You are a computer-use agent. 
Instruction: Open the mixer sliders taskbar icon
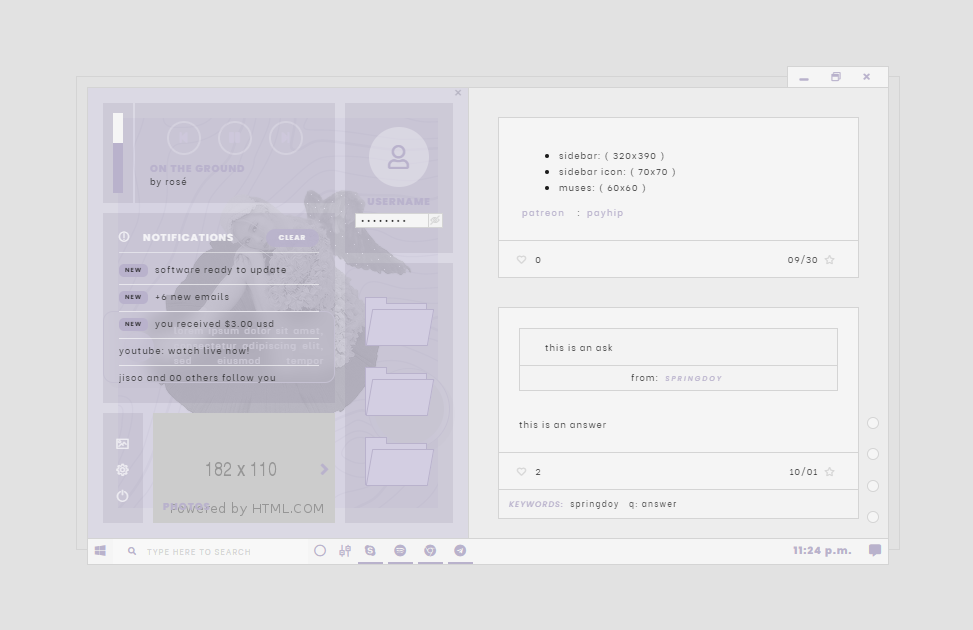click(345, 551)
